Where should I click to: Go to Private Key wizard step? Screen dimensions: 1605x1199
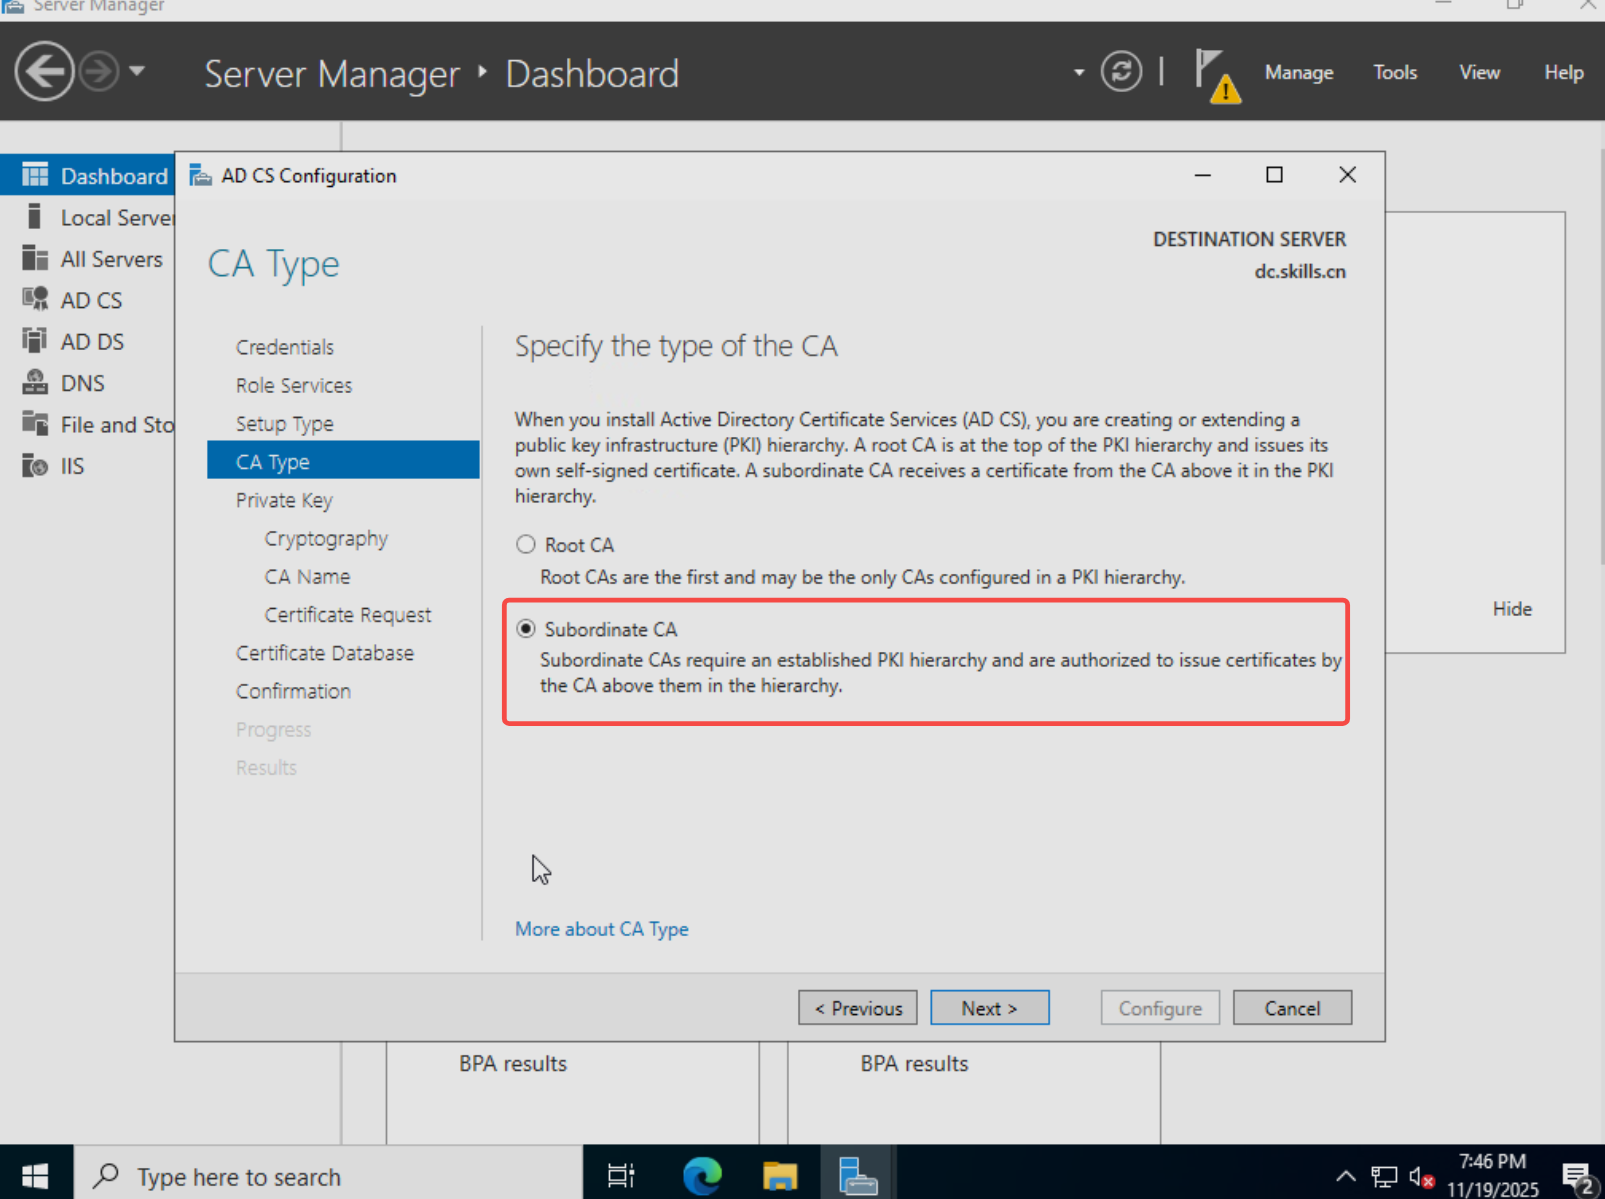(284, 500)
